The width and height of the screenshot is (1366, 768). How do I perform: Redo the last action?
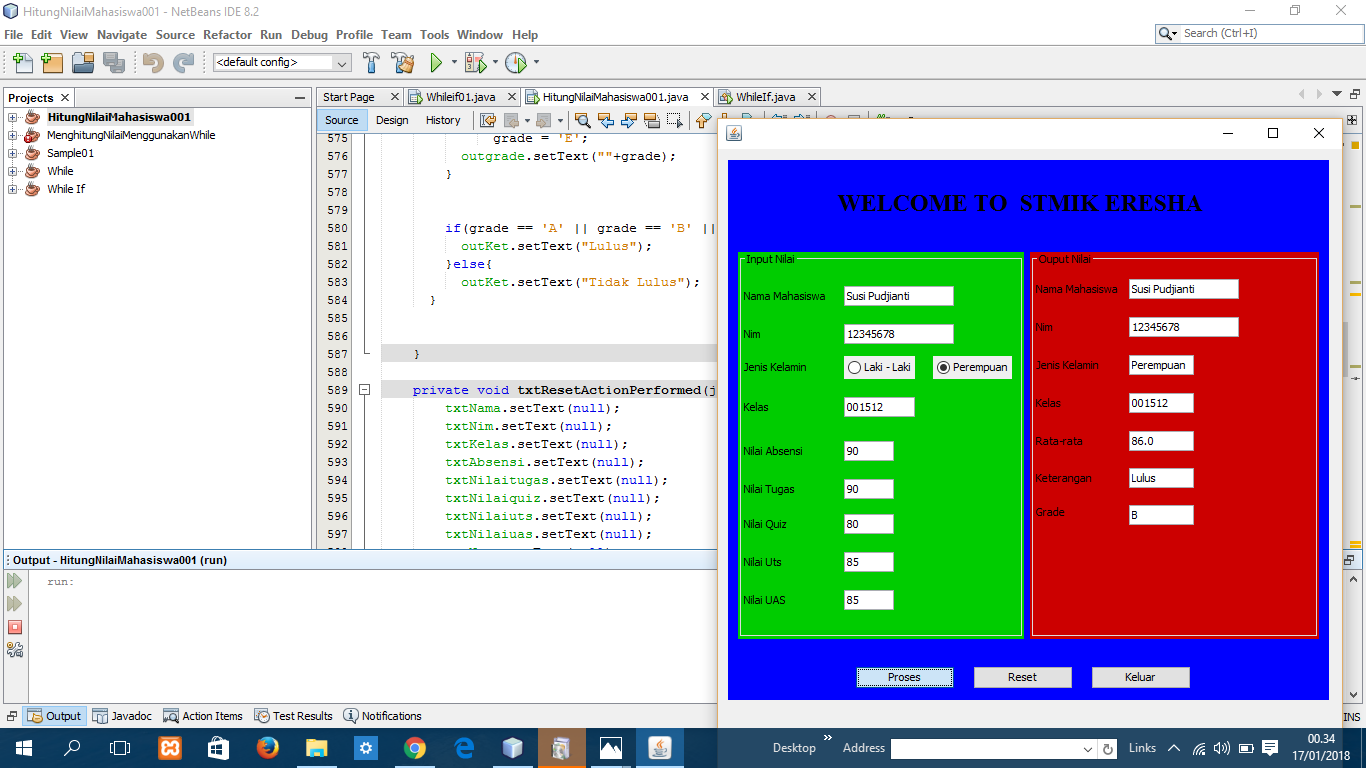183,62
